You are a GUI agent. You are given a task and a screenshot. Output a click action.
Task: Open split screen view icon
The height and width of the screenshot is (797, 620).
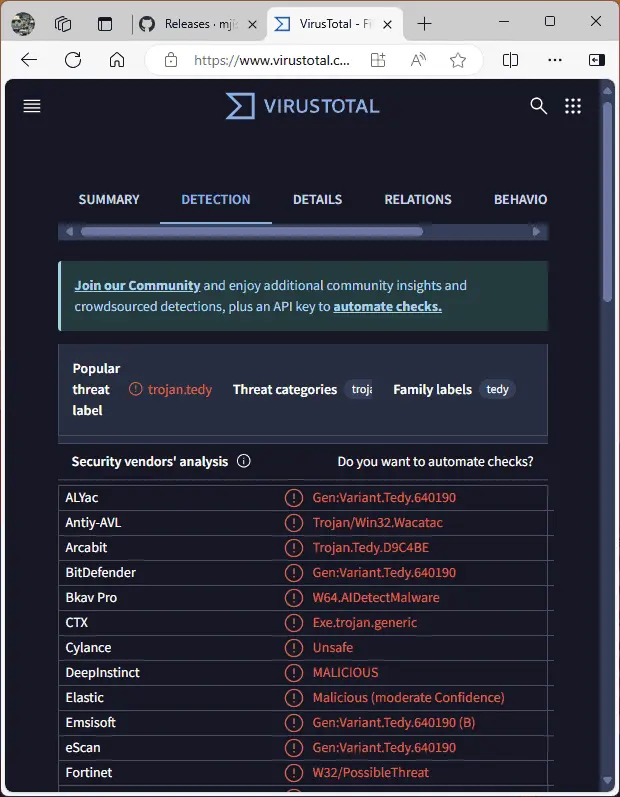pyautogui.click(x=510, y=60)
